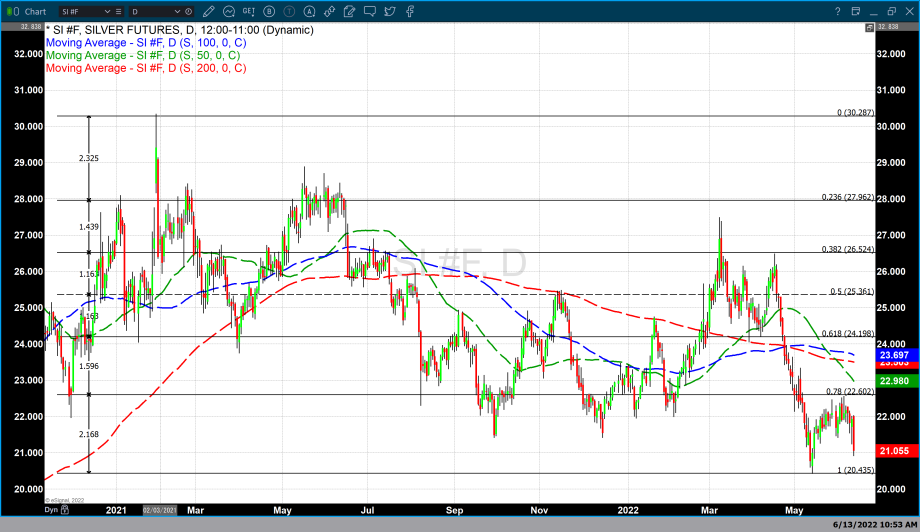
Task: Open the symbol list menu icon
Action: pyautogui.click(x=118, y=11)
